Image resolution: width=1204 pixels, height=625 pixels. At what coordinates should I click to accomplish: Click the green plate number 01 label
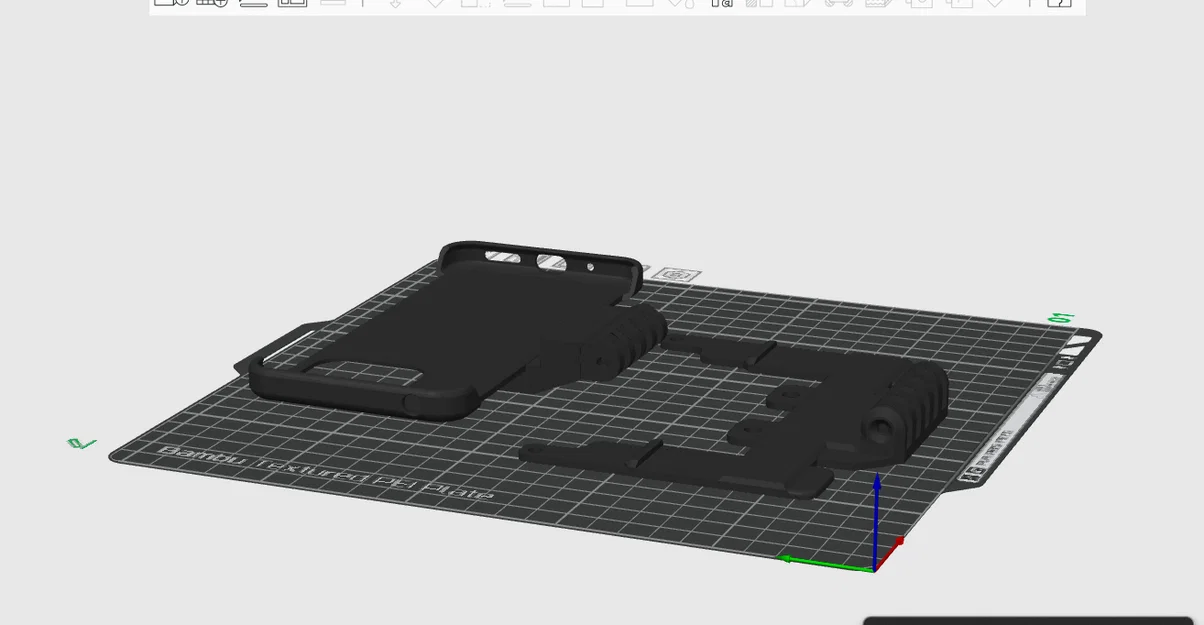point(1060,318)
